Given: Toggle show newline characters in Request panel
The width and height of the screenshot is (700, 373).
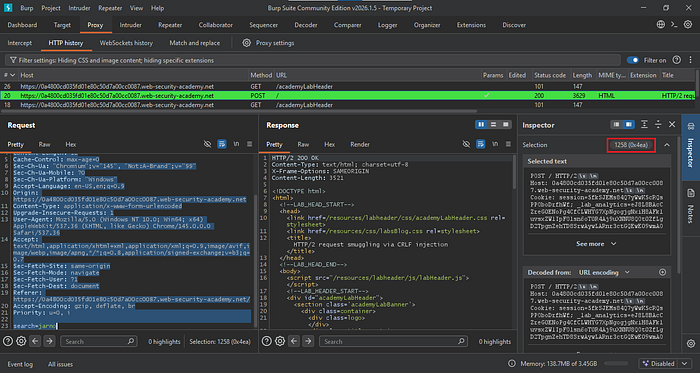Looking at the screenshot, I should [236, 144].
